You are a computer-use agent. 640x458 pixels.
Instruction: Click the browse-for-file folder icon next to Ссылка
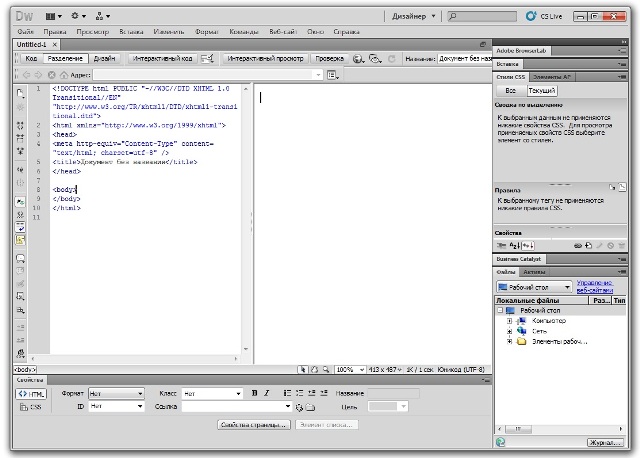tap(310, 407)
